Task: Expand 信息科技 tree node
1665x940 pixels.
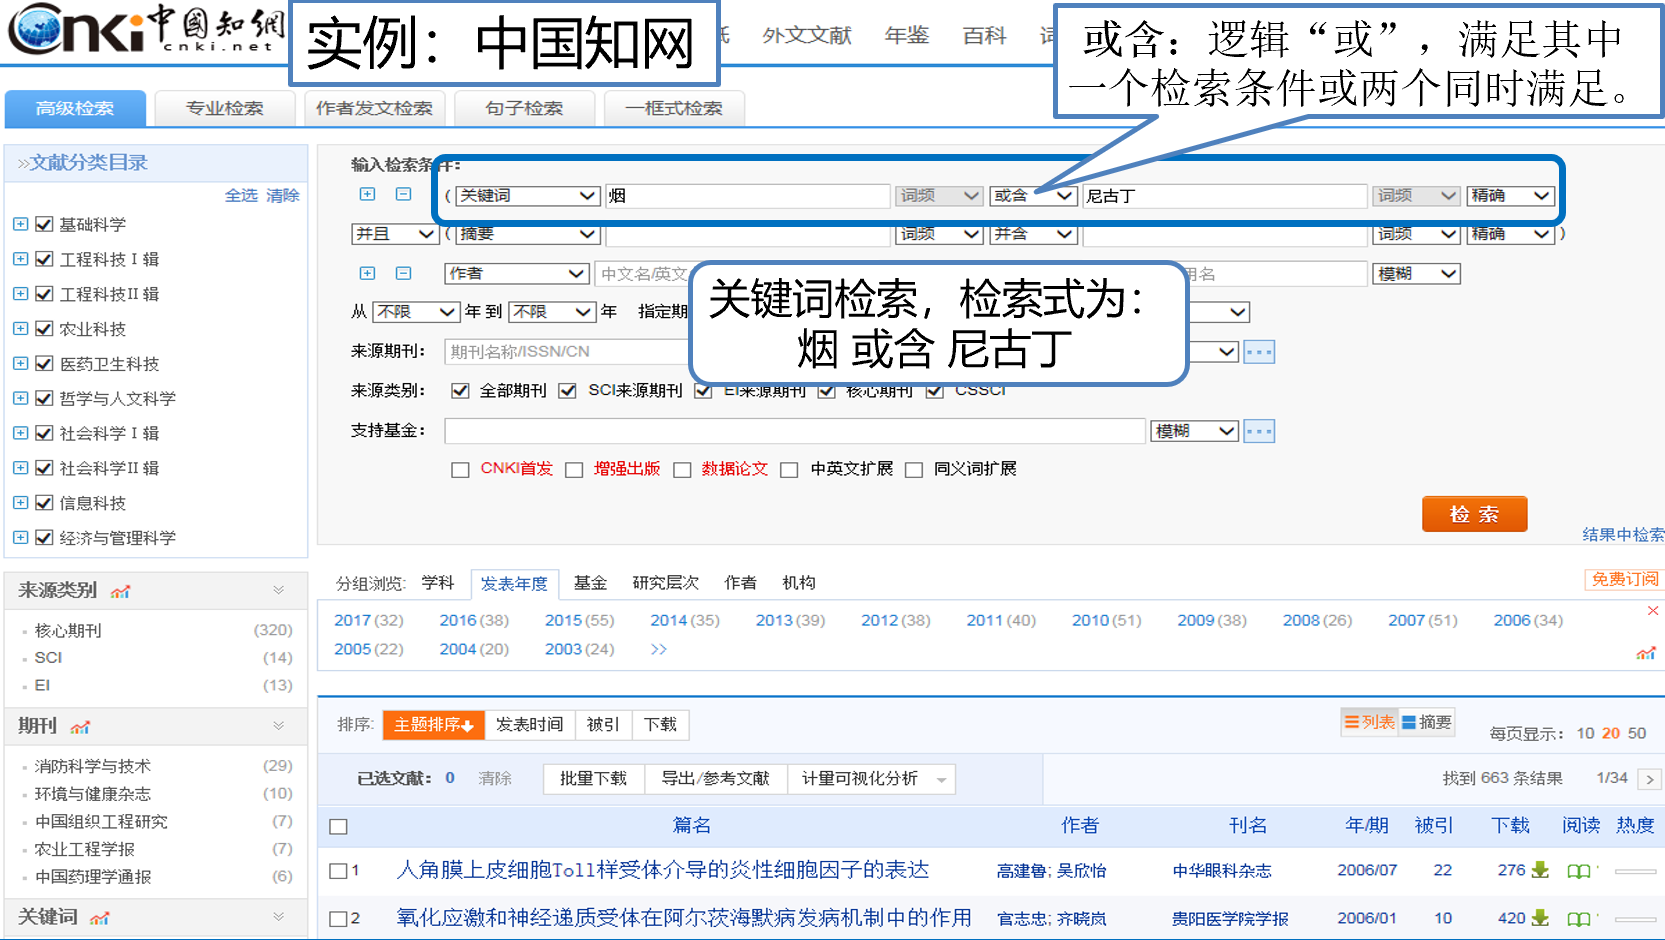Action: tap(20, 502)
